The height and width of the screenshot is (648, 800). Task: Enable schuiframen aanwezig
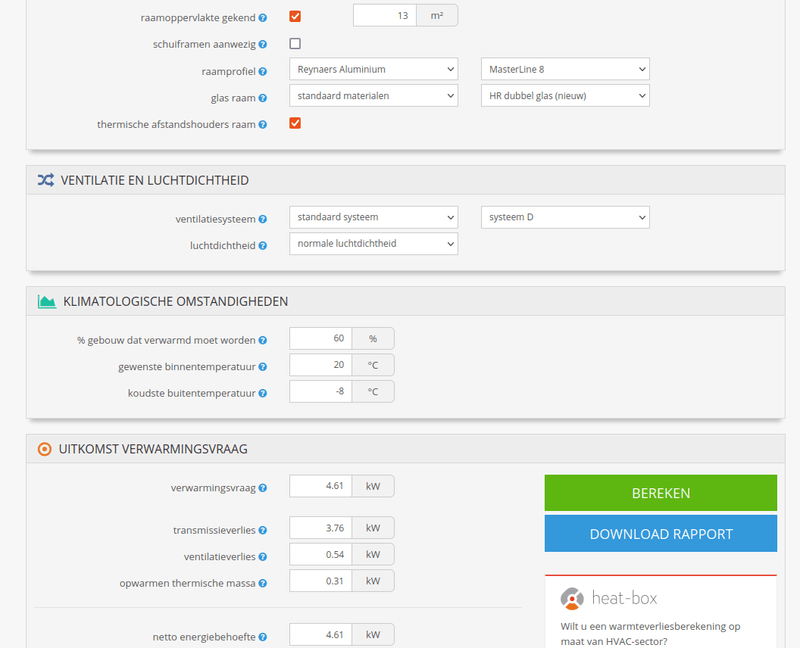coord(295,43)
